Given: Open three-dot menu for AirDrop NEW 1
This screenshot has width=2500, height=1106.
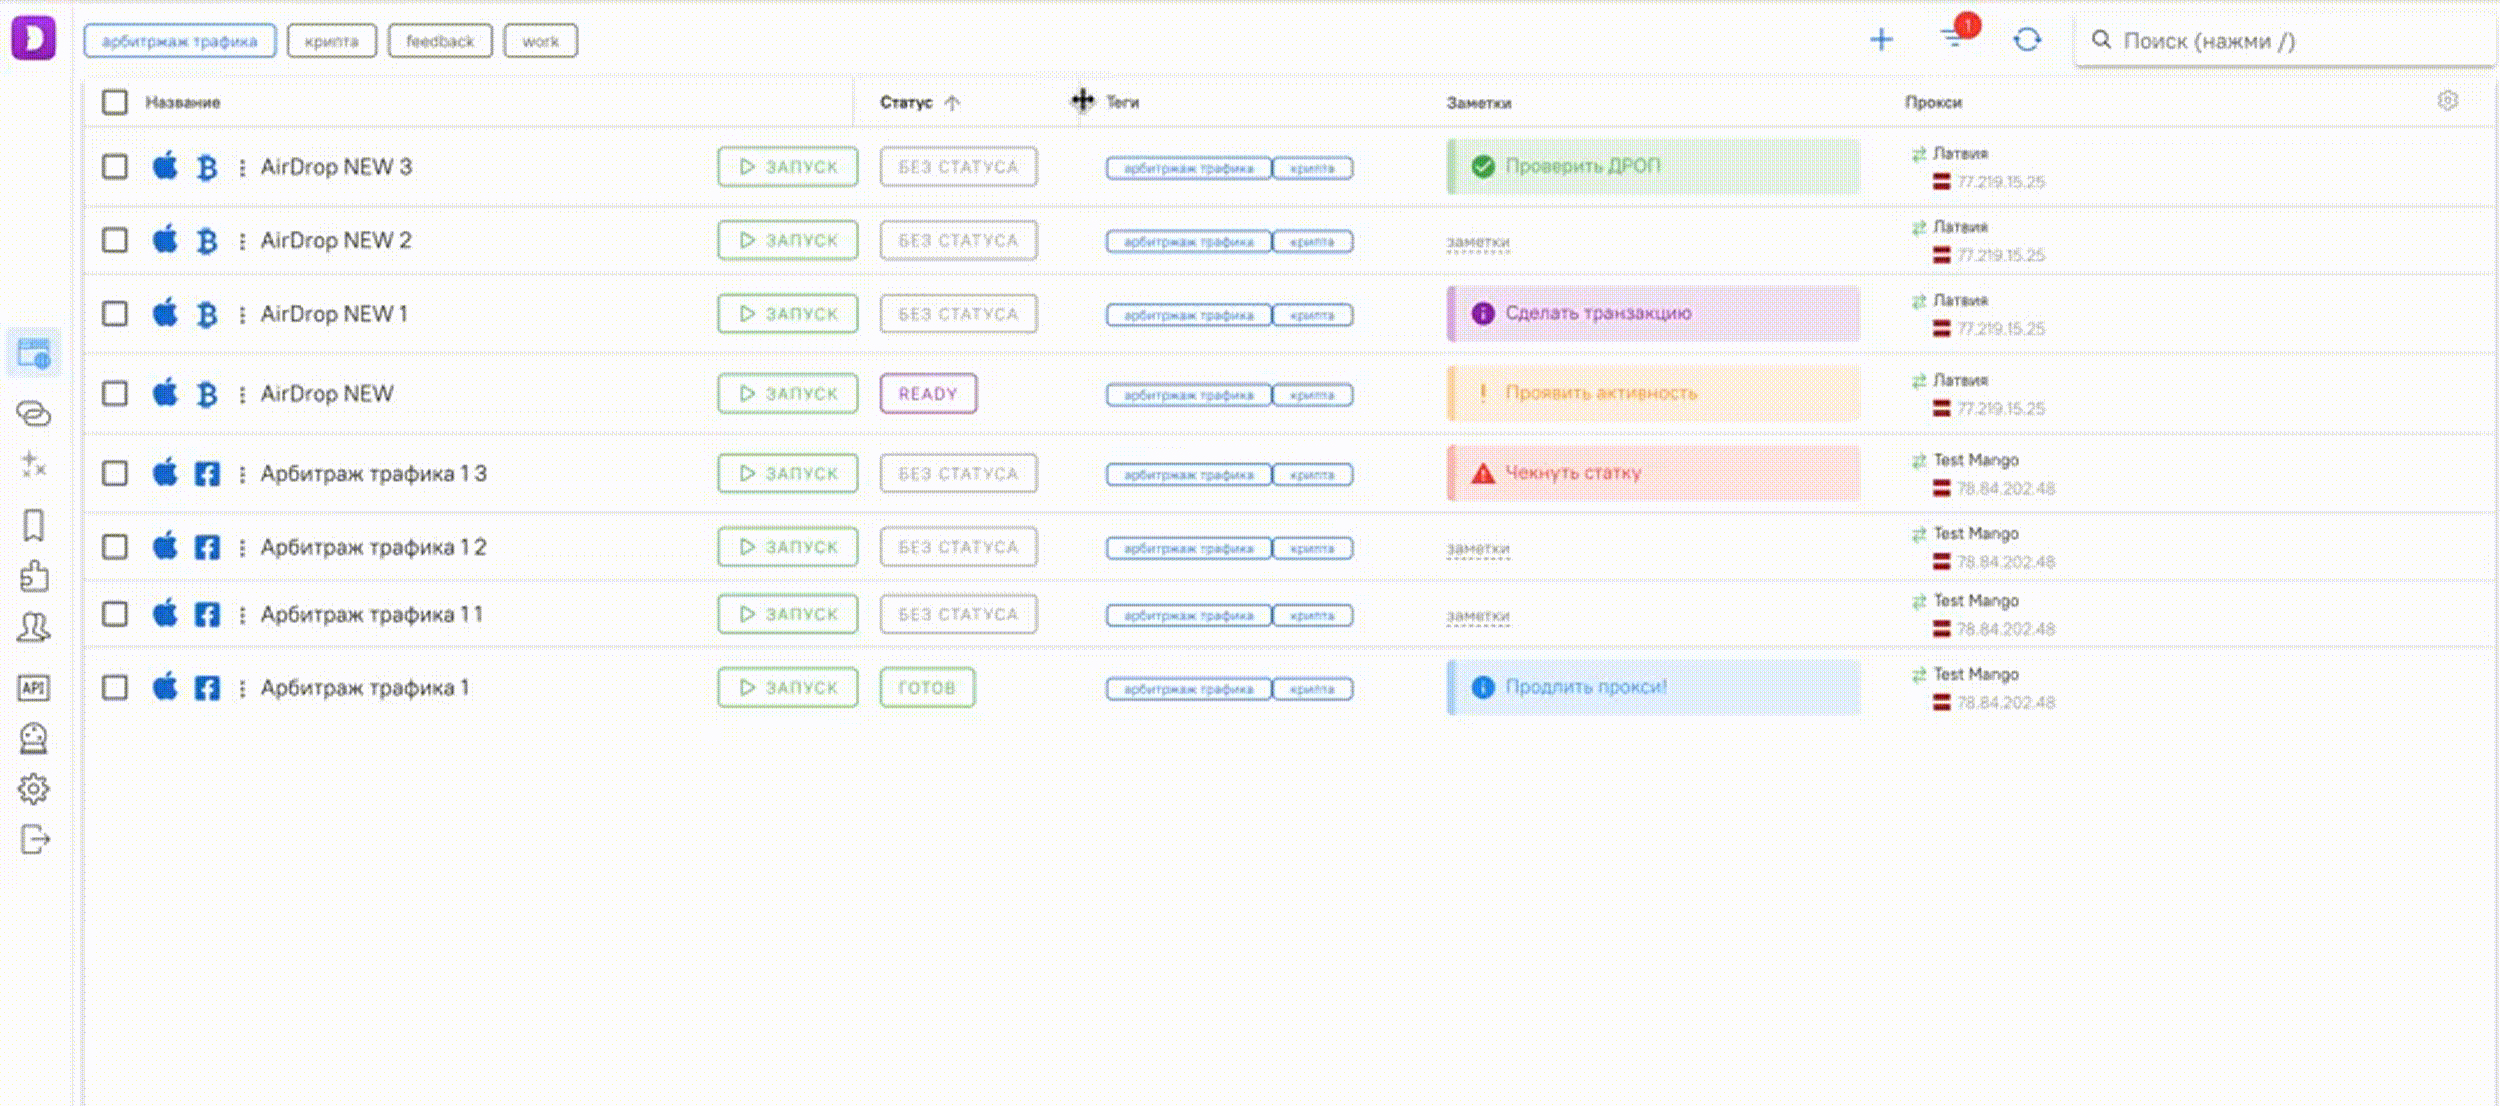Looking at the screenshot, I should click(x=242, y=315).
